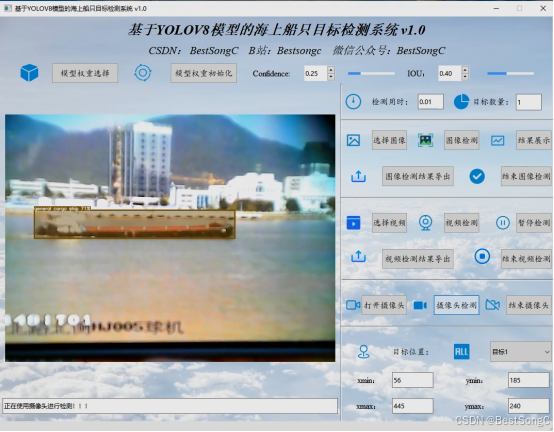Viewport: 554px width, 432px height.
Task: Decrease IOU with spinner down arrow
Action: click(x=465, y=77)
